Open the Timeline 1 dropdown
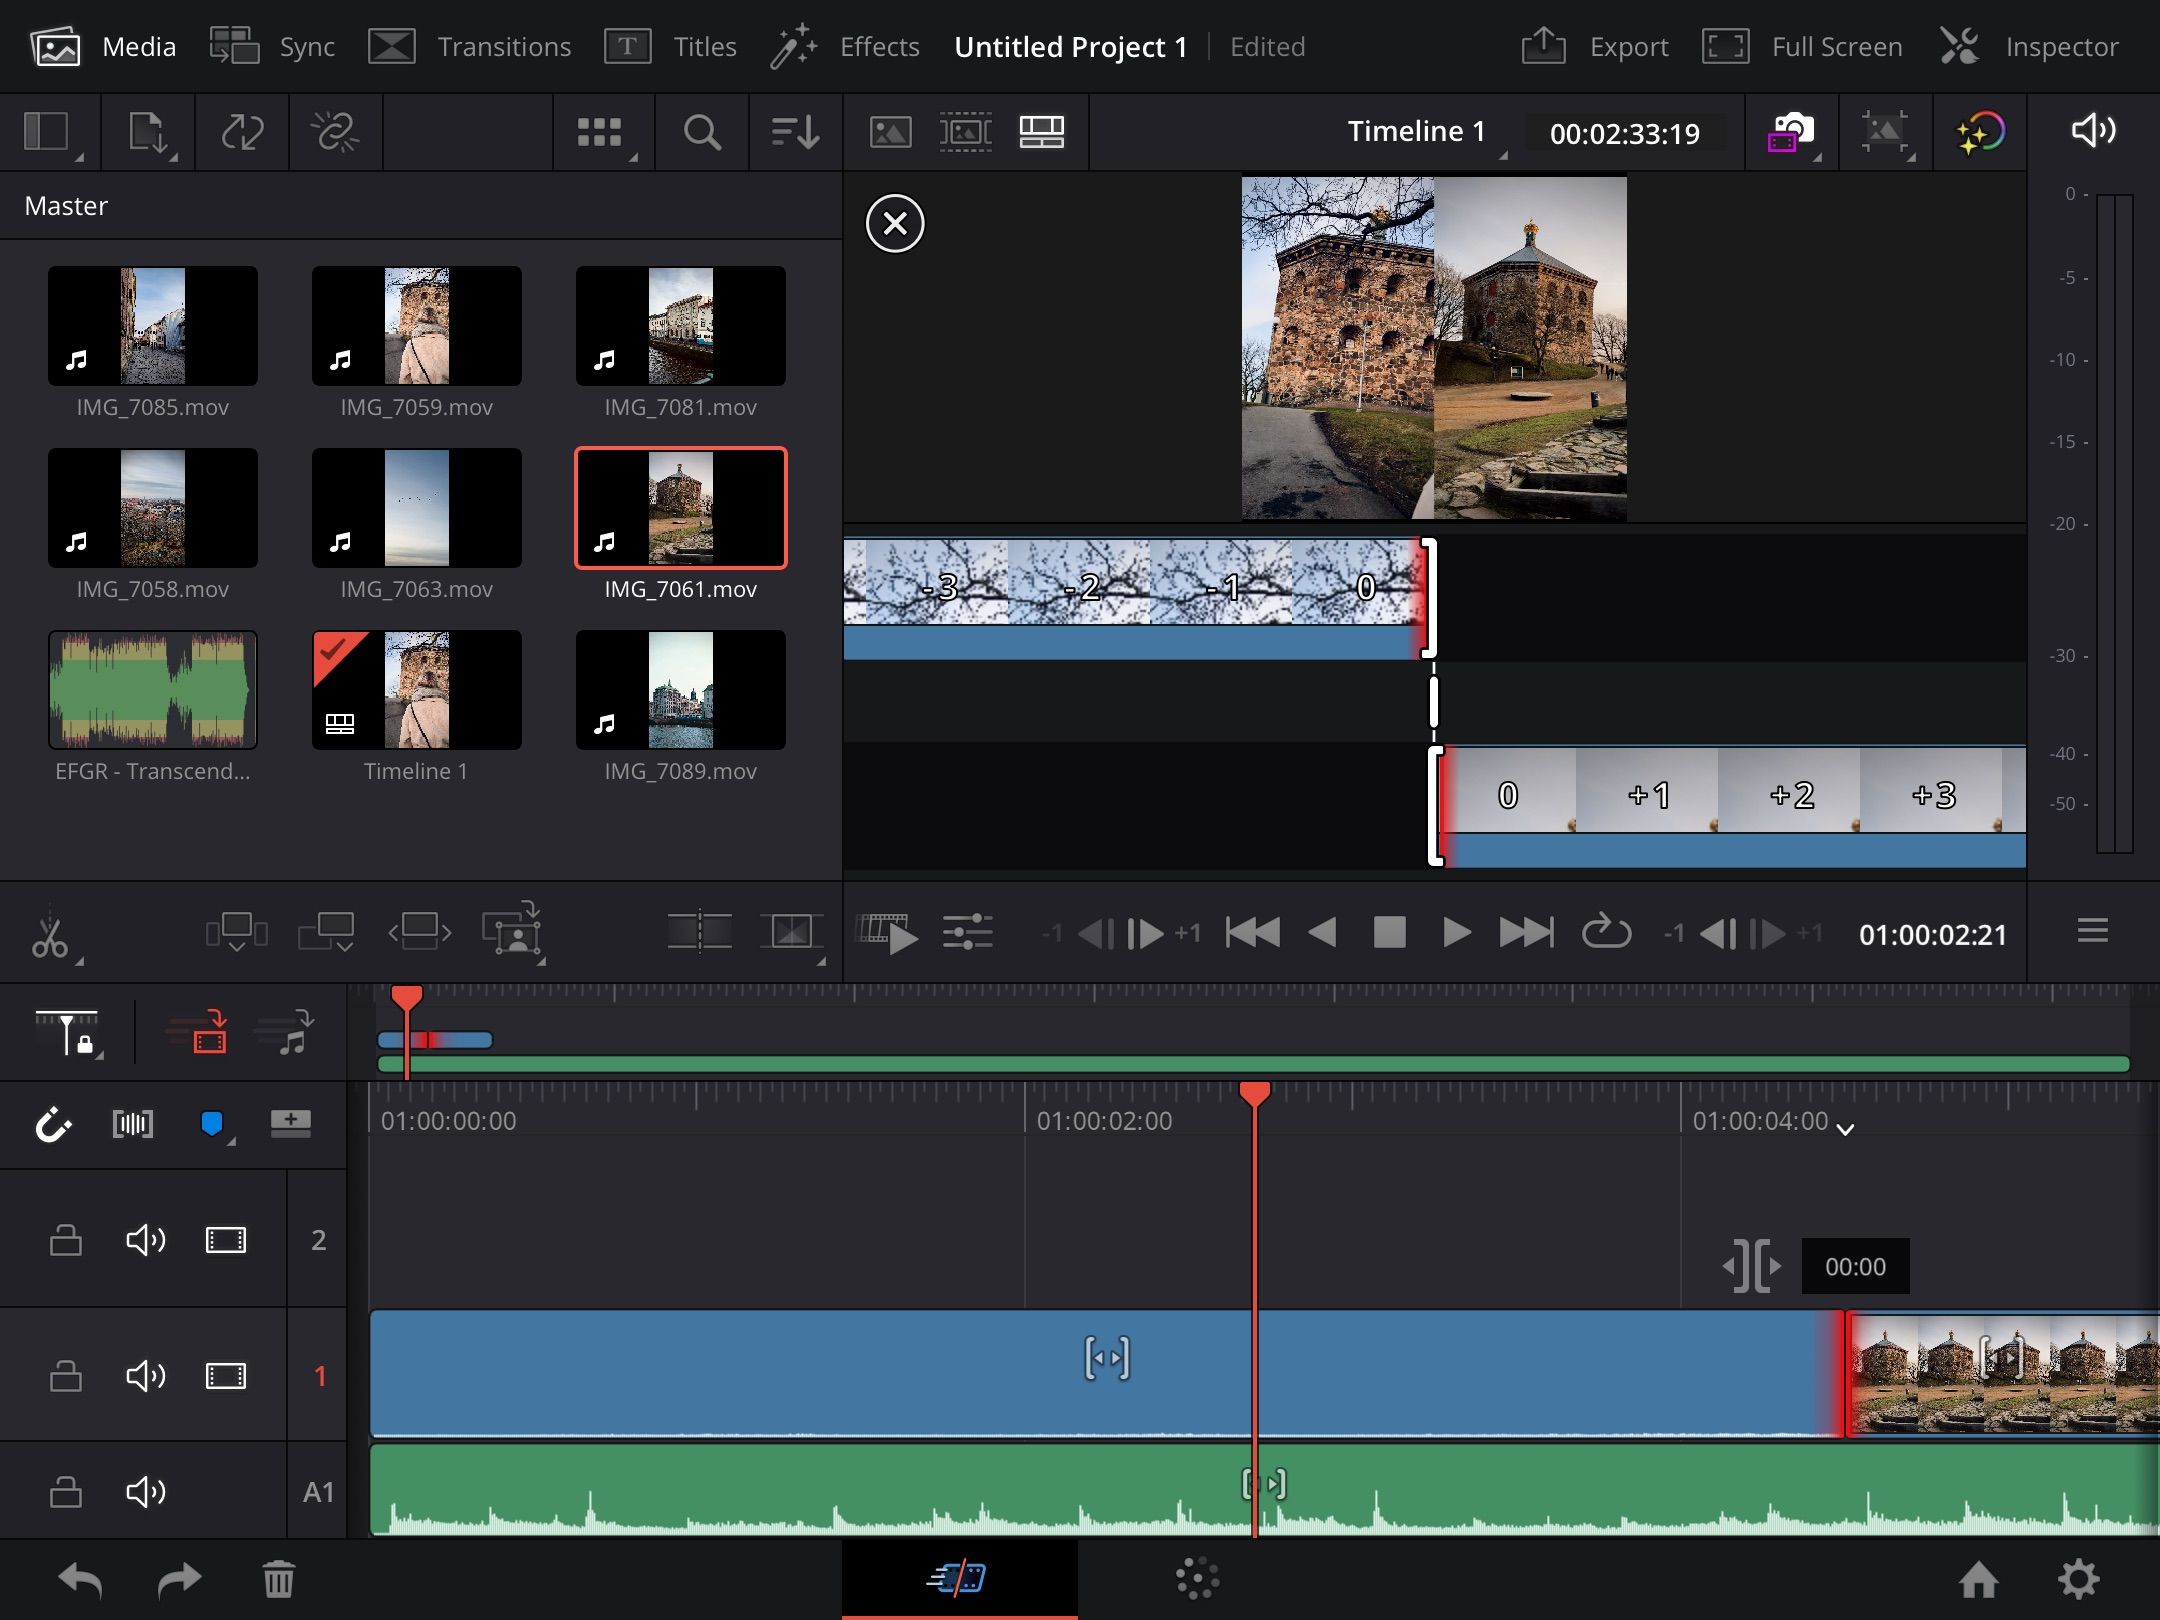The width and height of the screenshot is (2160, 1620). [x=1420, y=131]
